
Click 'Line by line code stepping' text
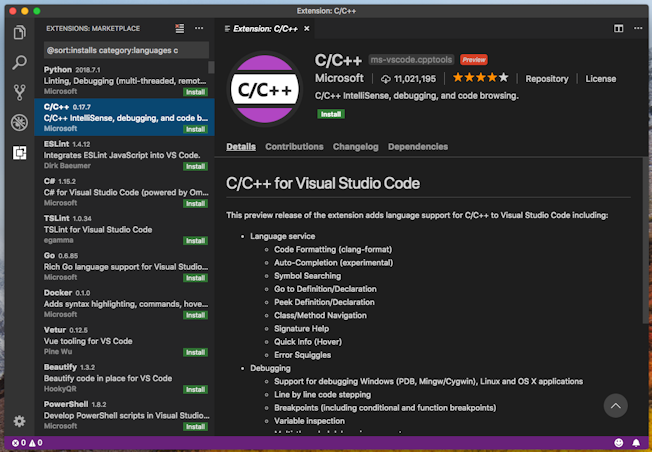click(x=322, y=395)
